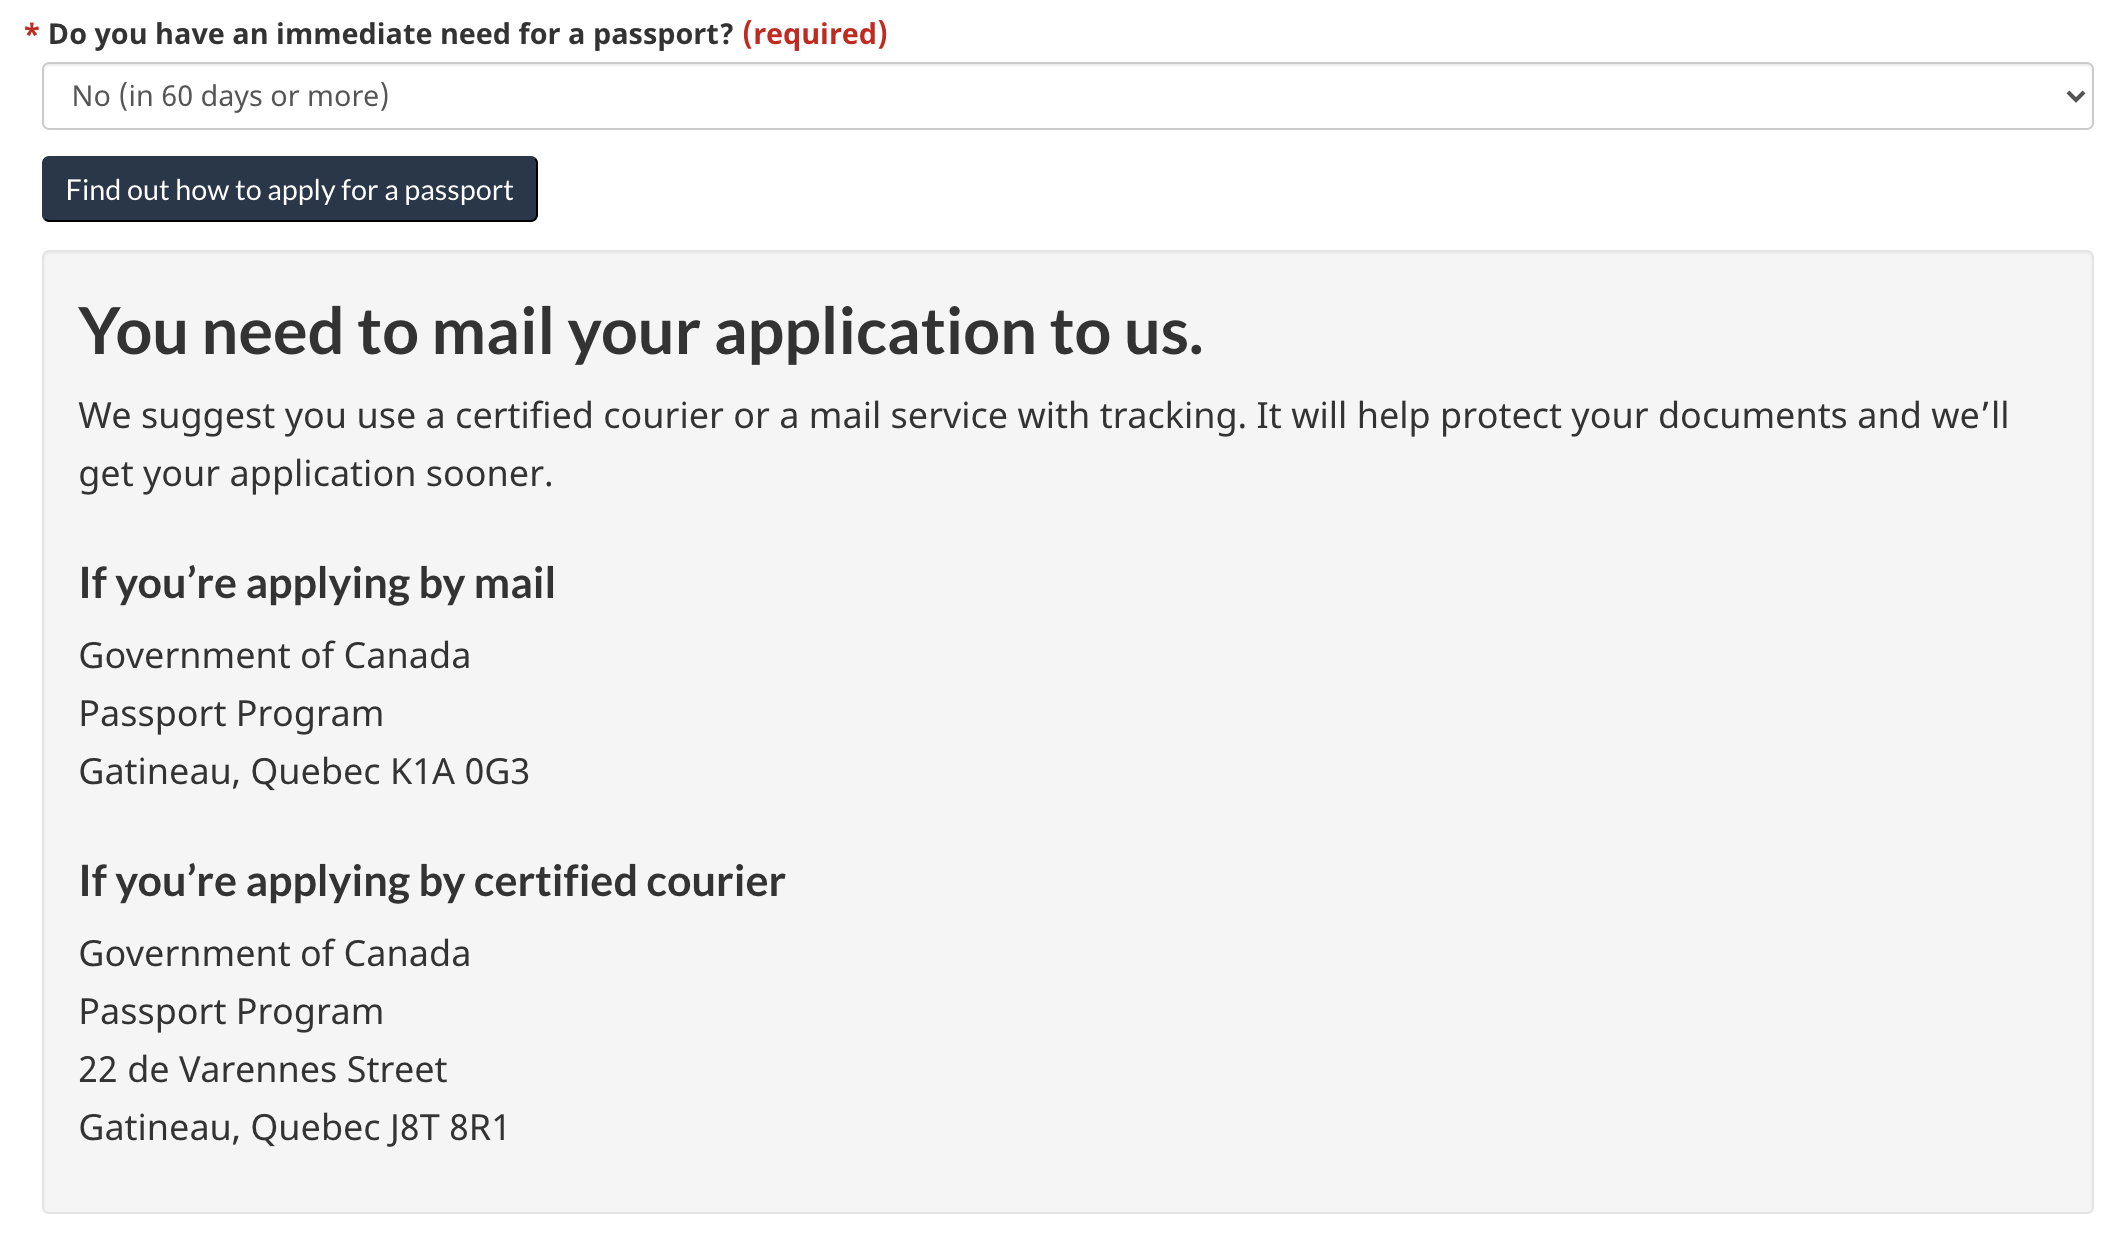Click the red (required) text

click(x=814, y=34)
